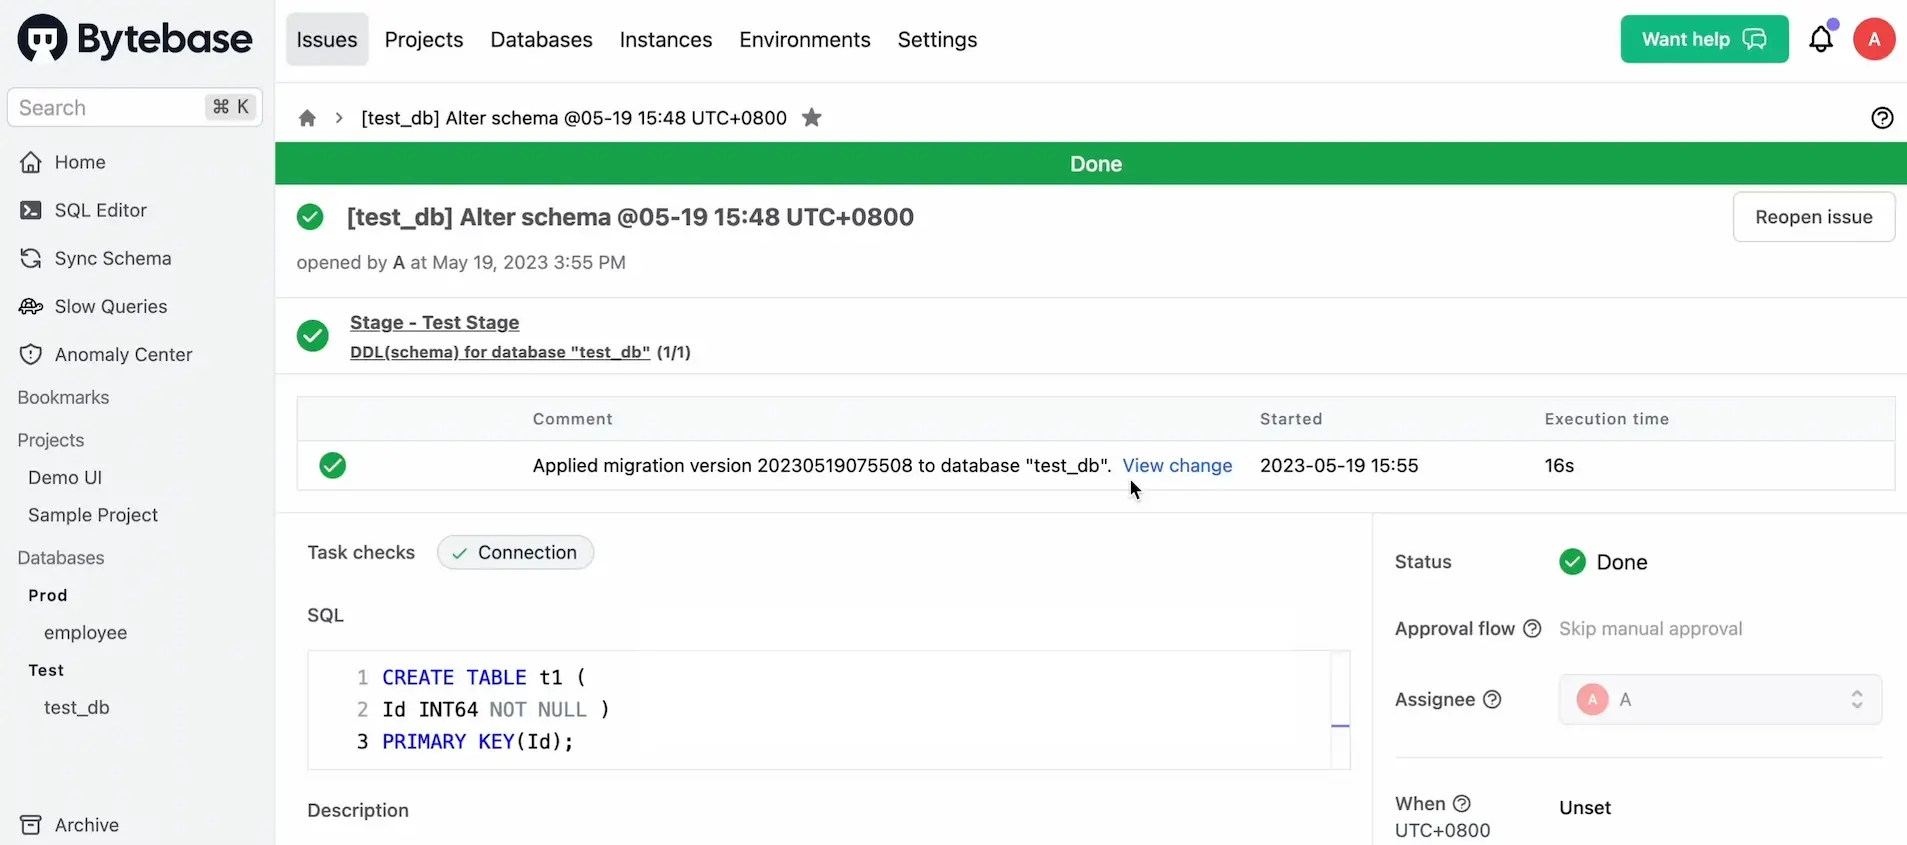Click the home breadcrumb icon
The width and height of the screenshot is (1907, 845).
coord(307,118)
